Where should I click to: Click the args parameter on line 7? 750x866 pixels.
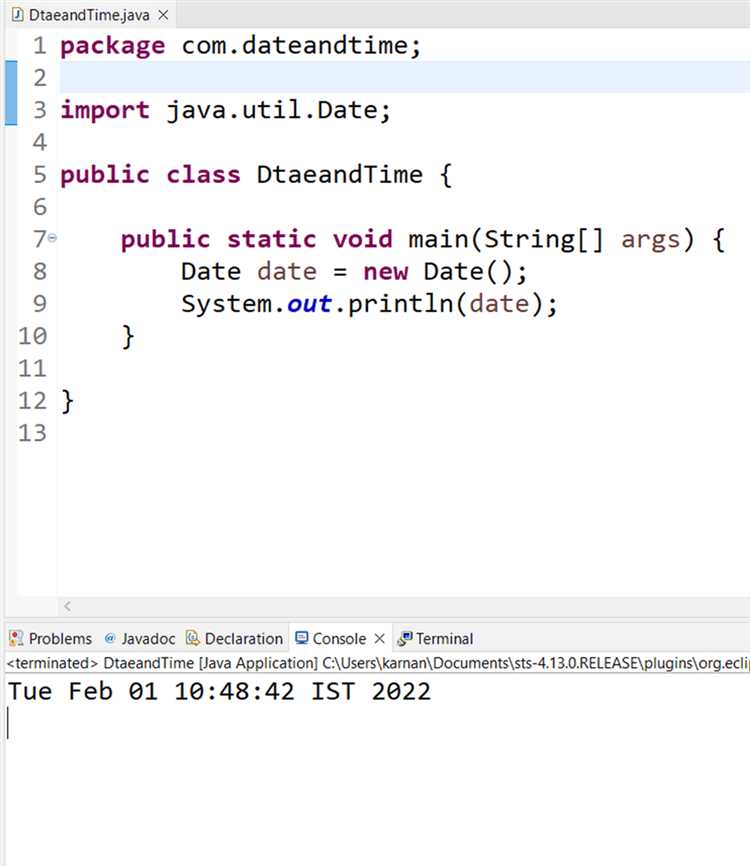(651, 240)
